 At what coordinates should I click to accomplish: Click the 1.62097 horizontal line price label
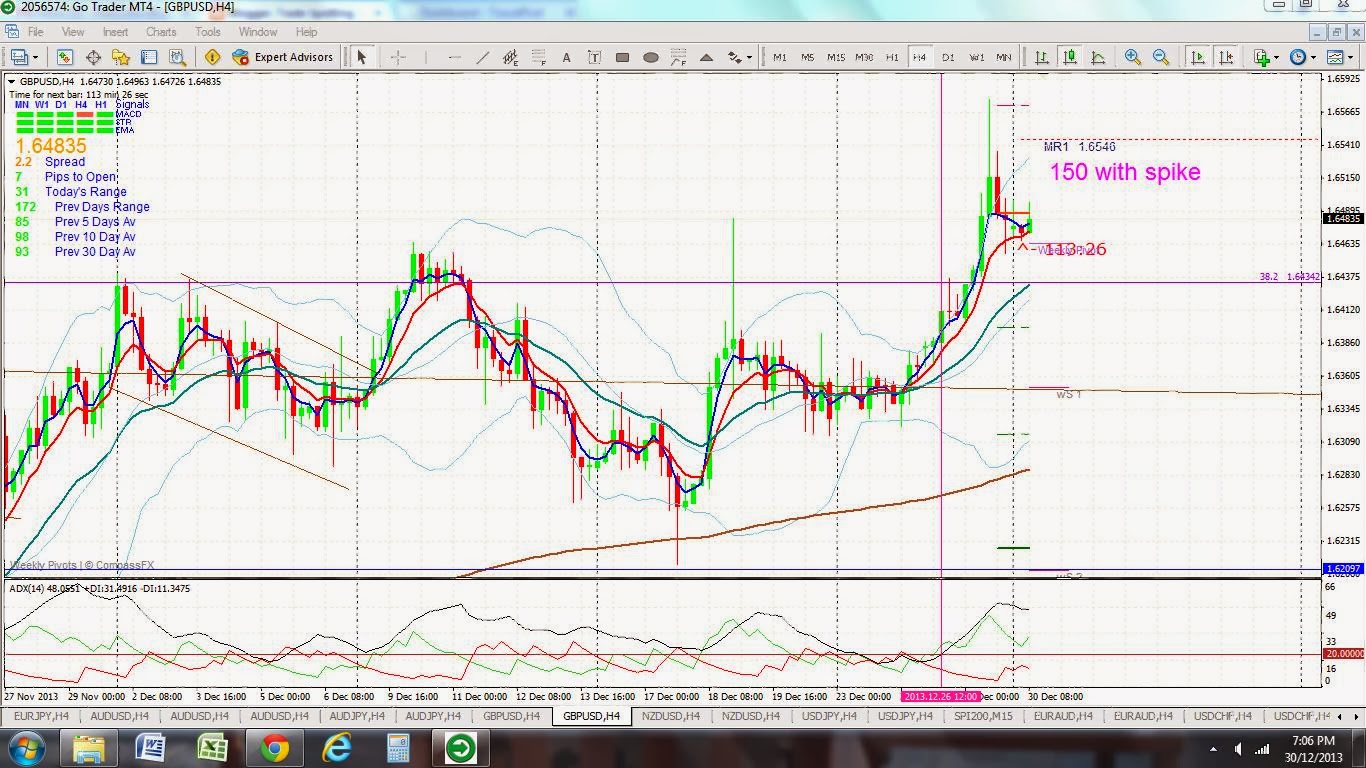coord(1342,569)
